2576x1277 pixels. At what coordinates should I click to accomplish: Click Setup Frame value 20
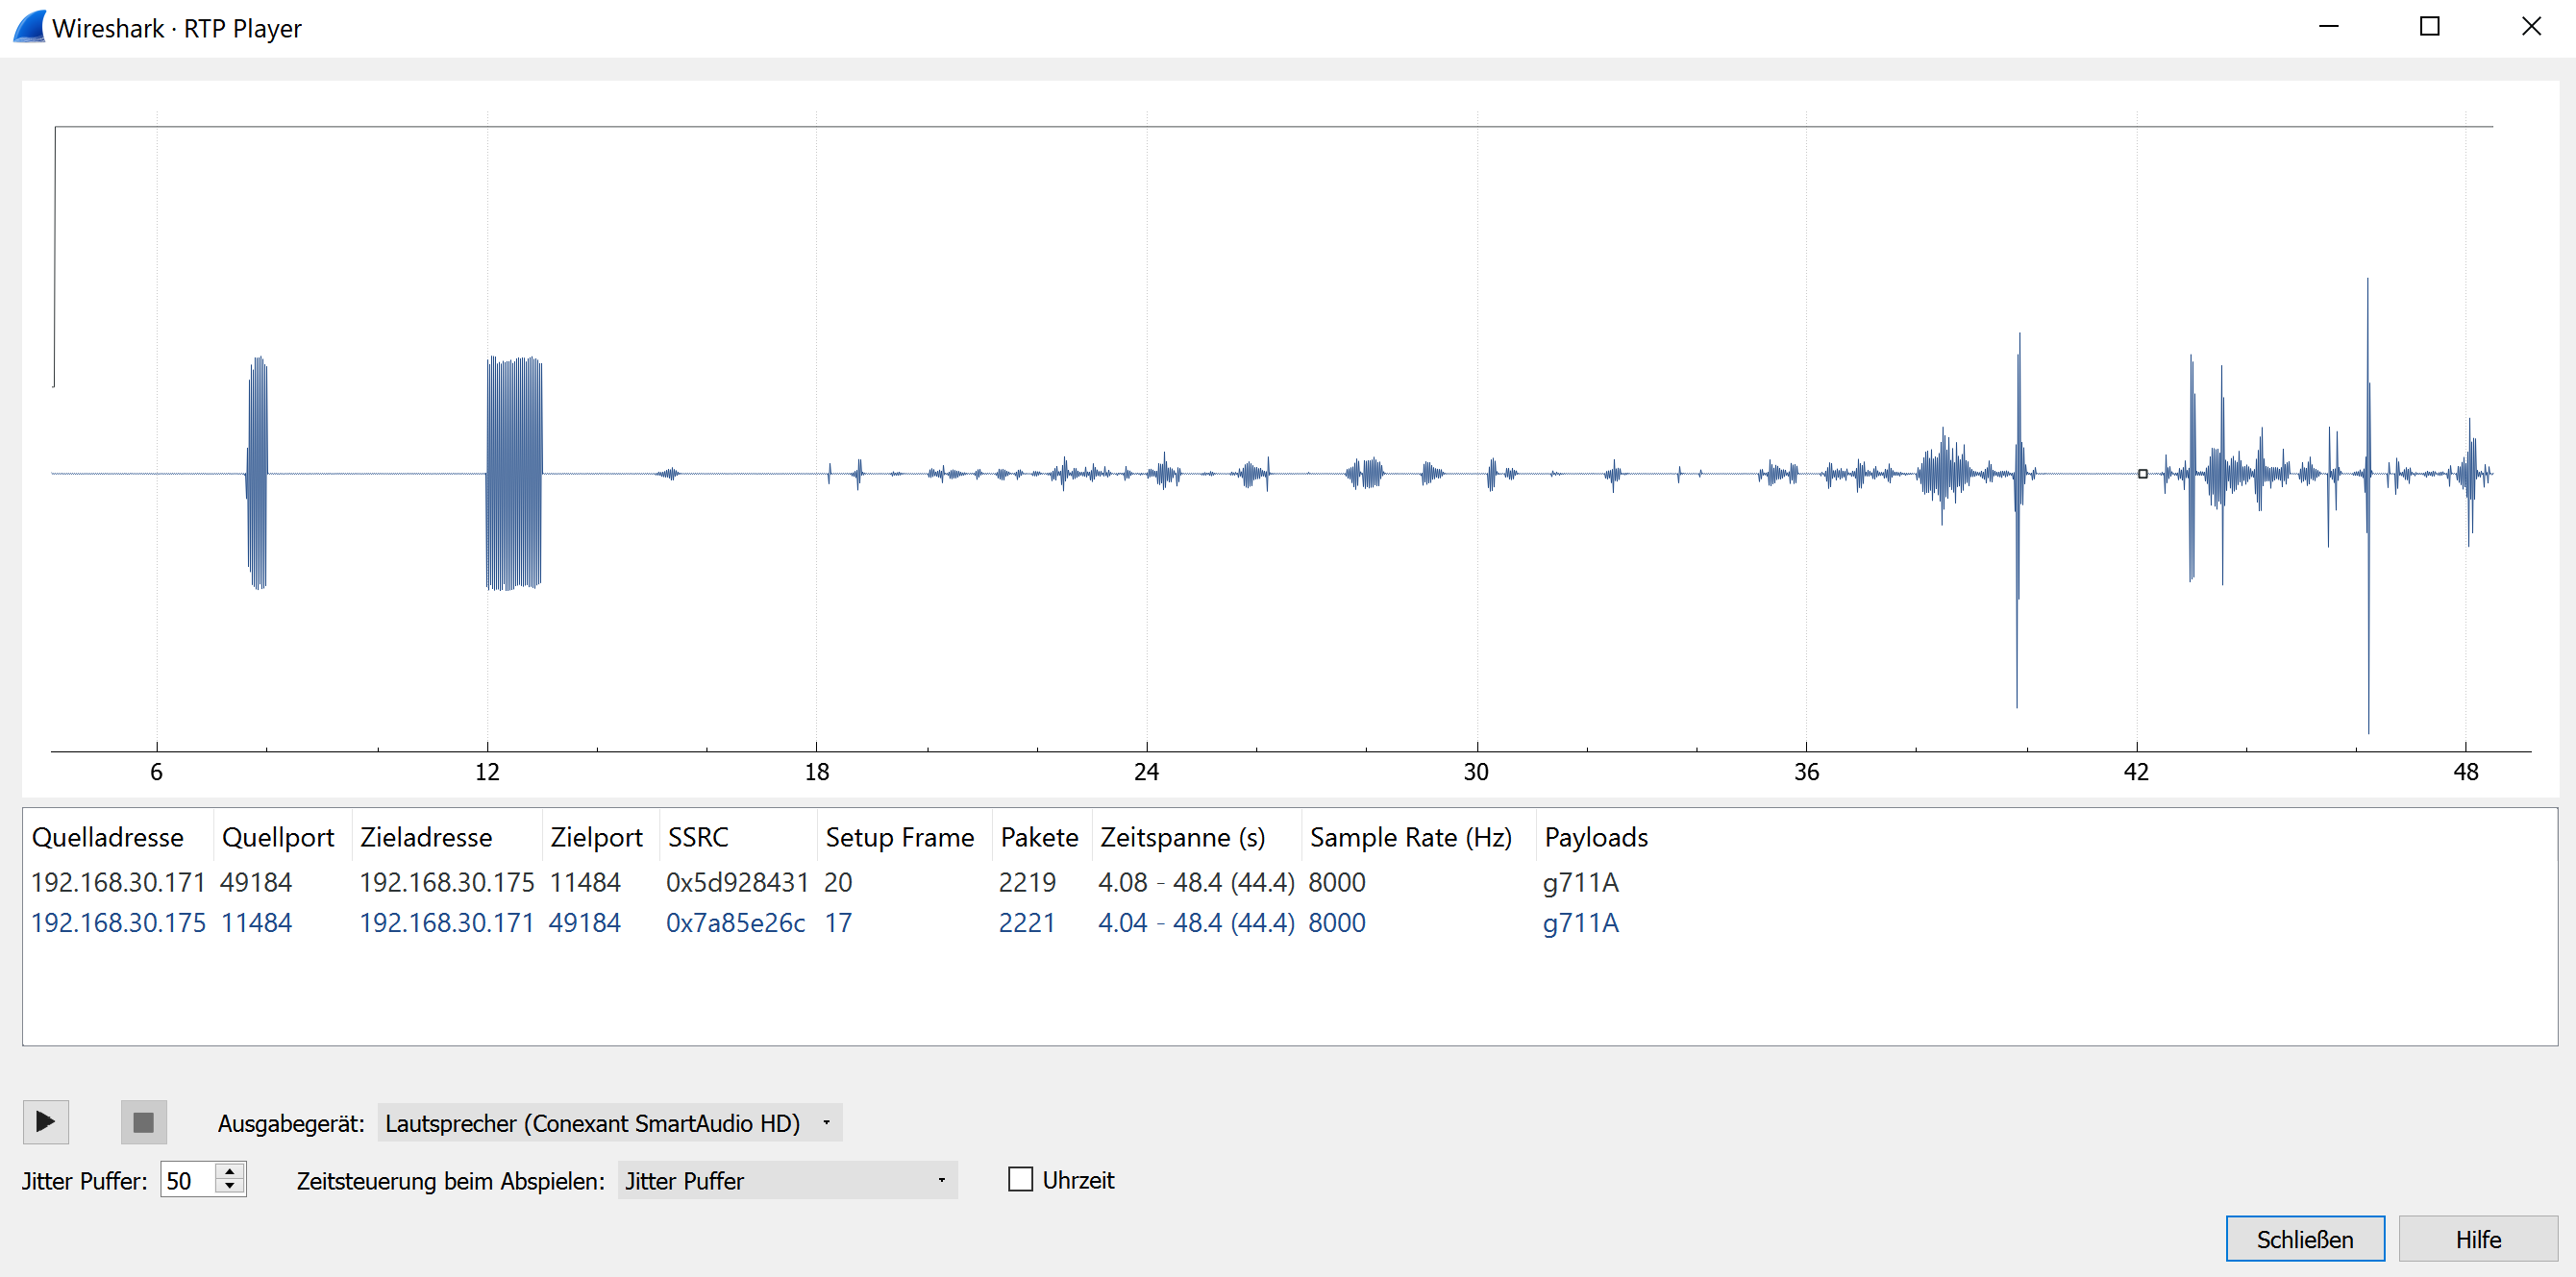(x=838, y=882)
